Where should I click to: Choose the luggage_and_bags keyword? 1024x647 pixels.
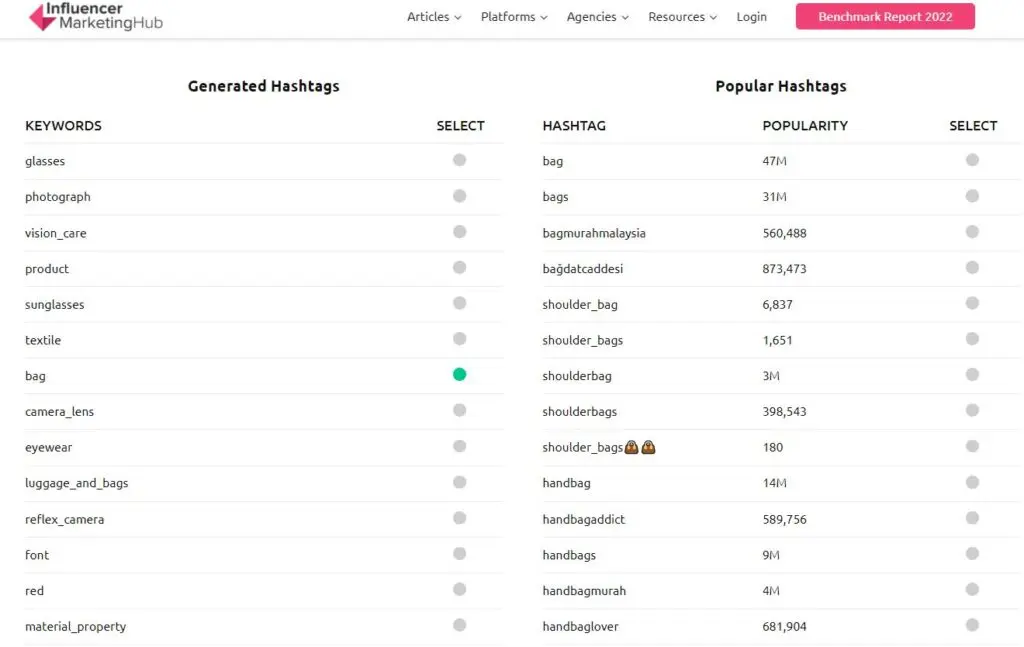coord(459,482)
